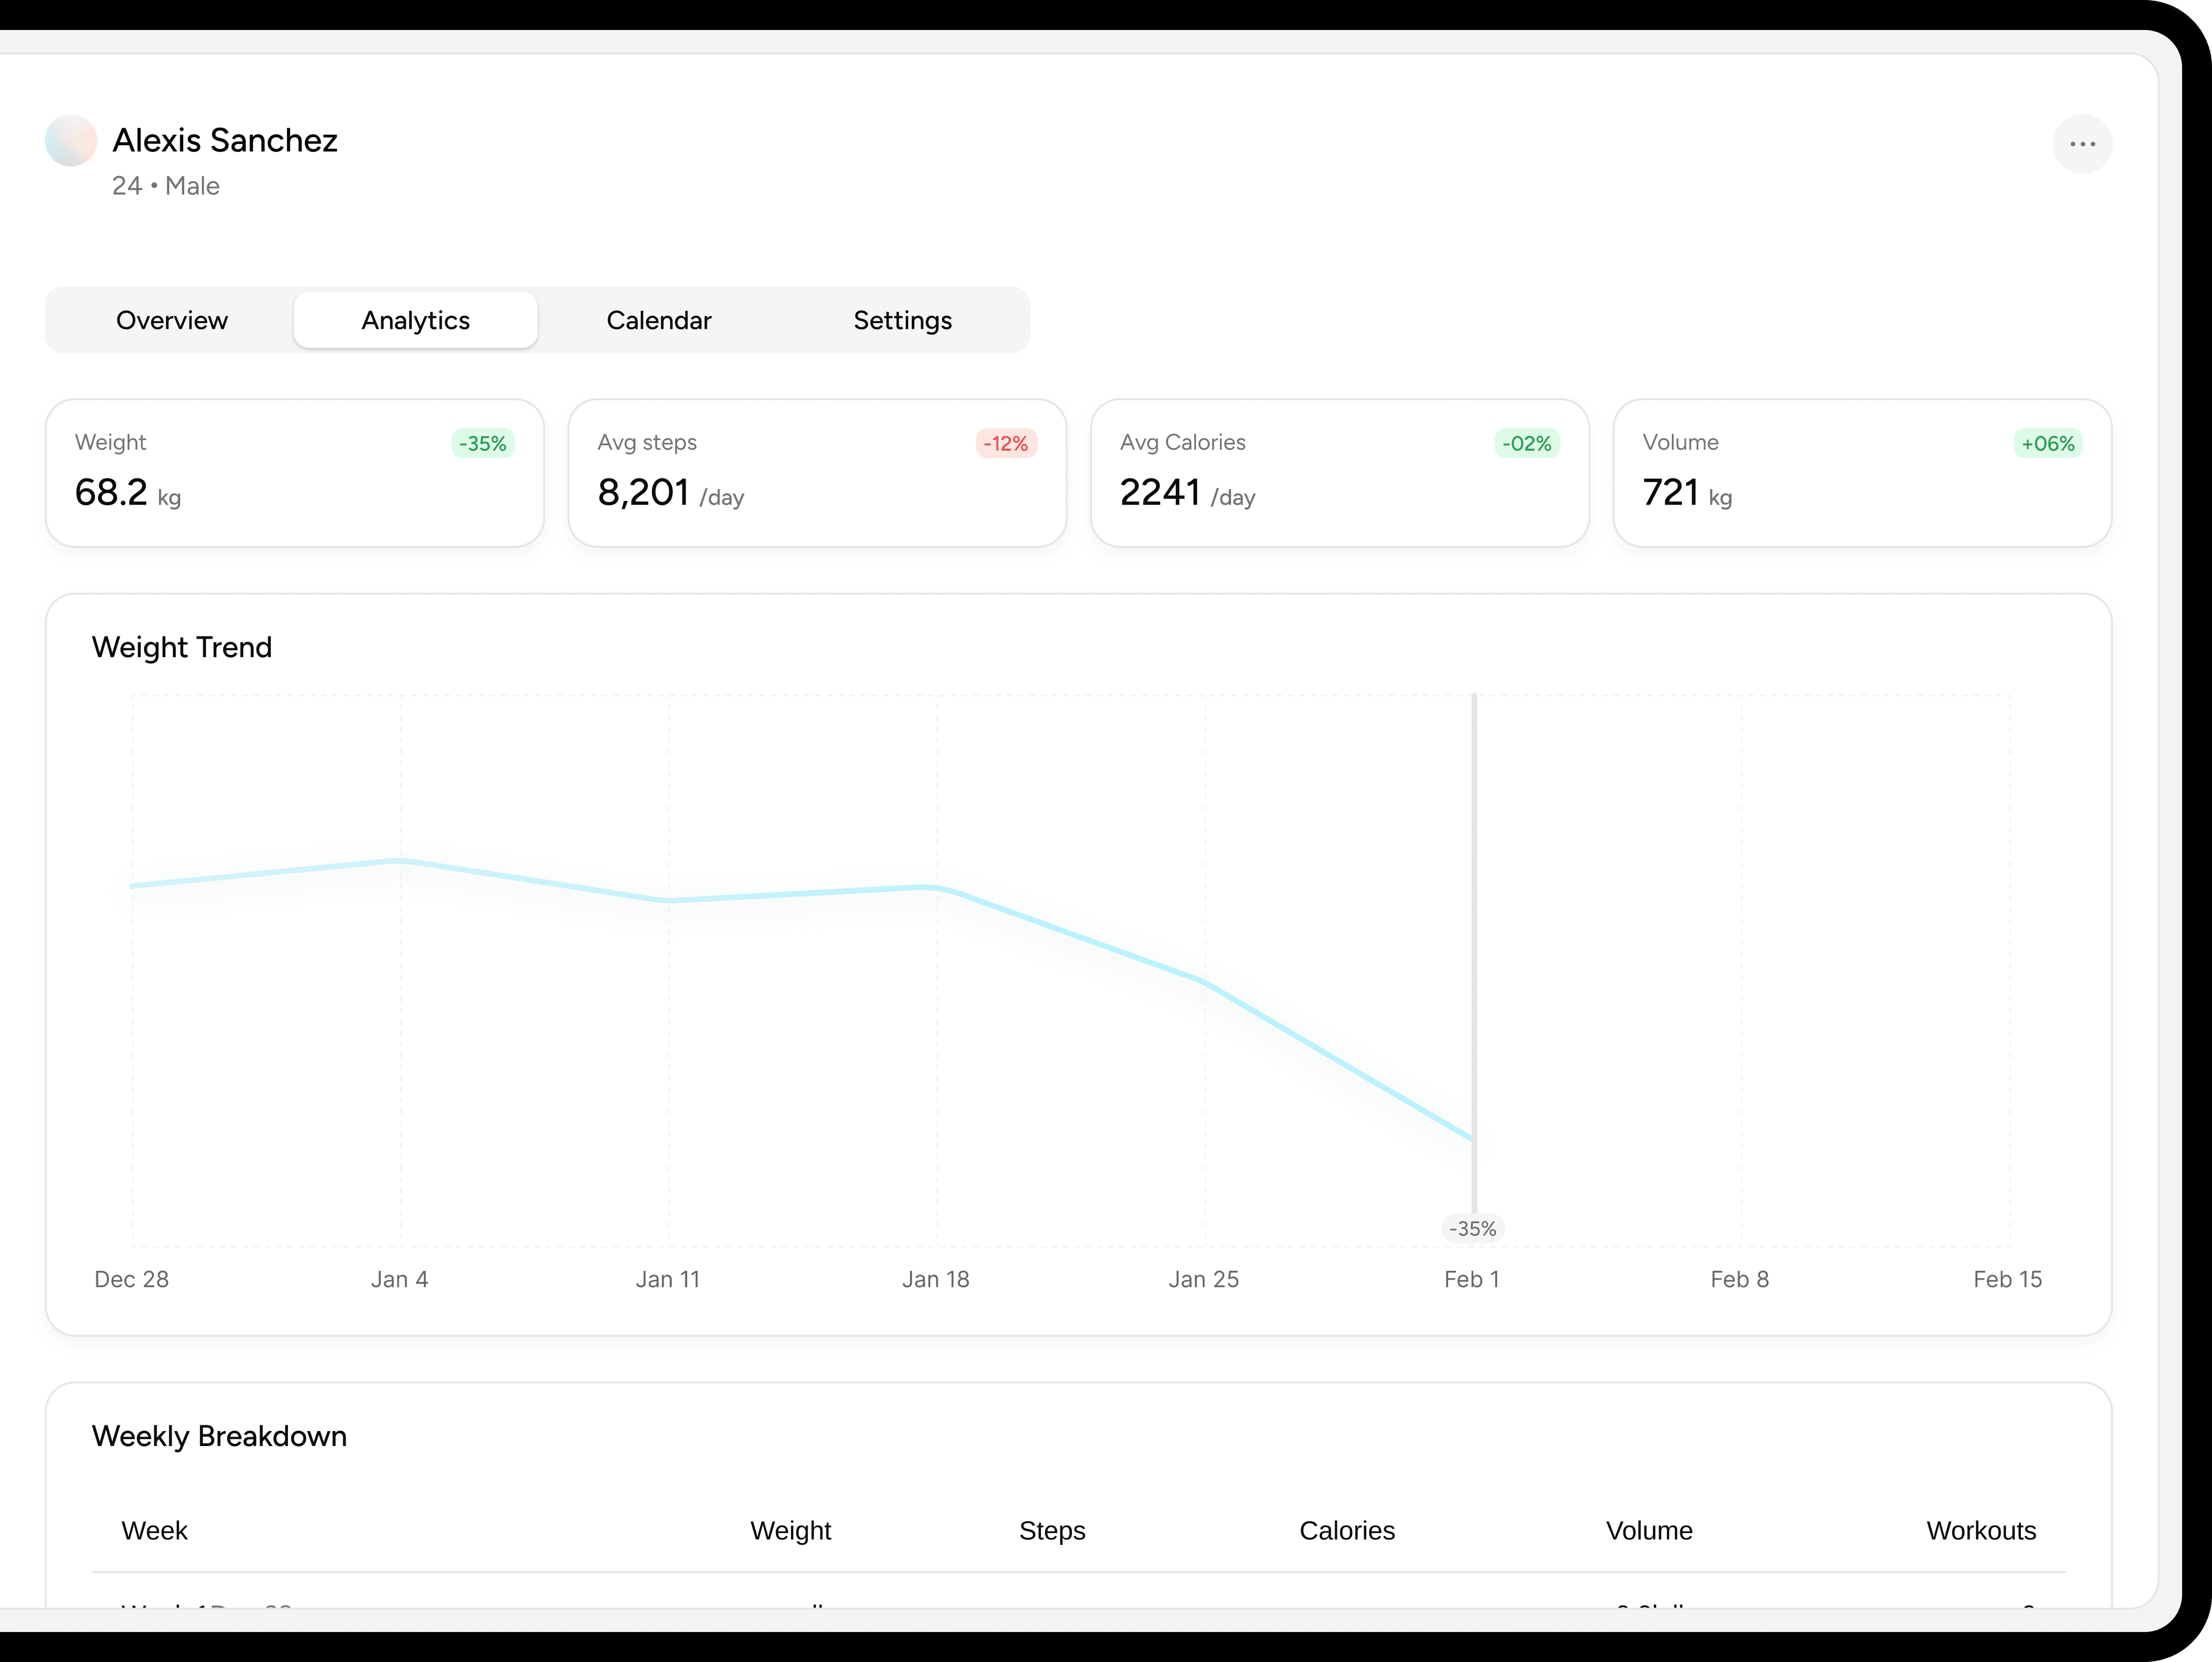Viewport: 2212px width, 1662px height.
Task: Click the -02% badge on Avg Calories card
Action: (1527, 443)
